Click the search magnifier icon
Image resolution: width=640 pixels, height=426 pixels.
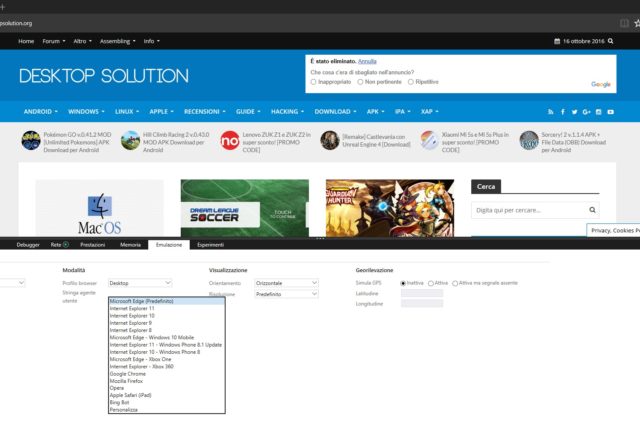(593, 211)
